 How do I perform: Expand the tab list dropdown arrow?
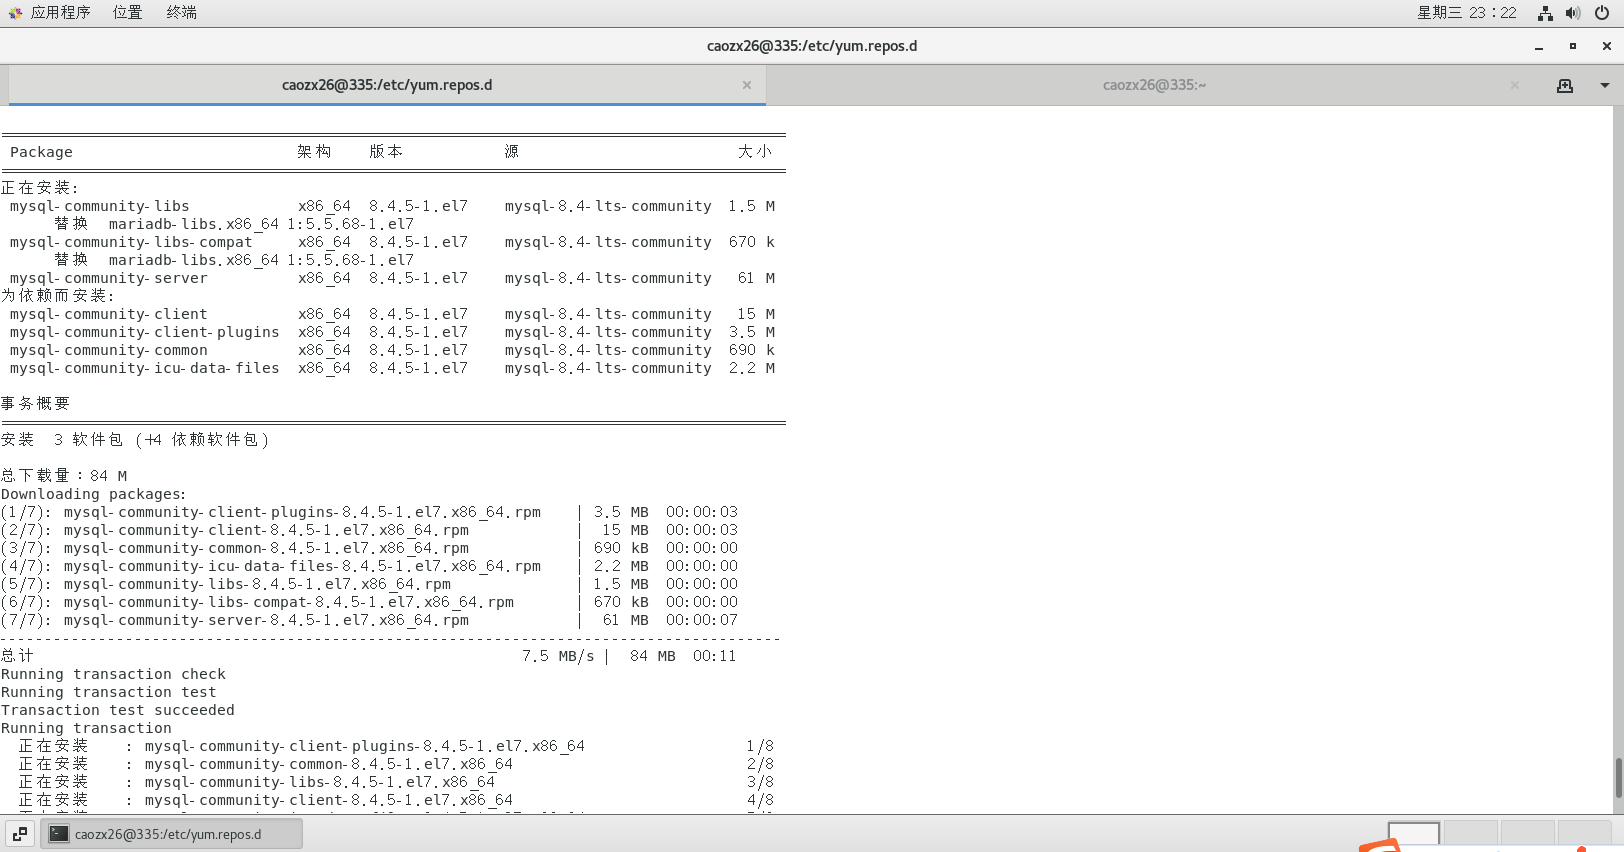click(x=1605, y=86)
